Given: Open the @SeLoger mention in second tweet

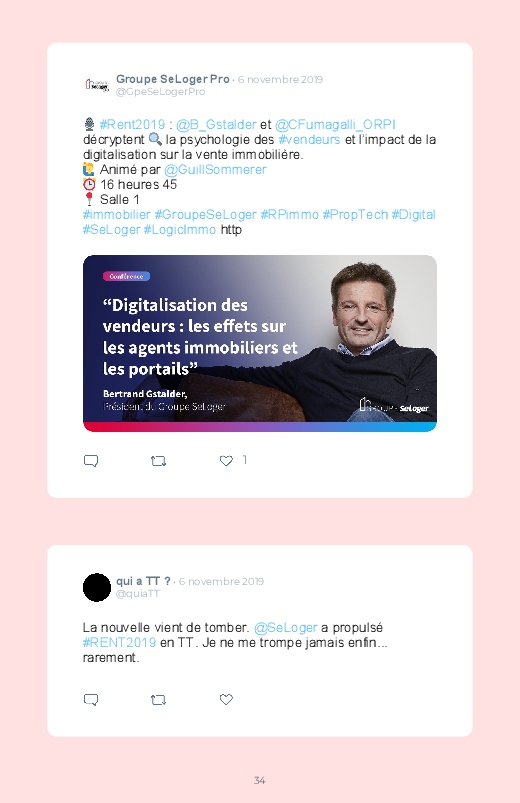Looking at the screenshot, I should (x=285, y=627).
